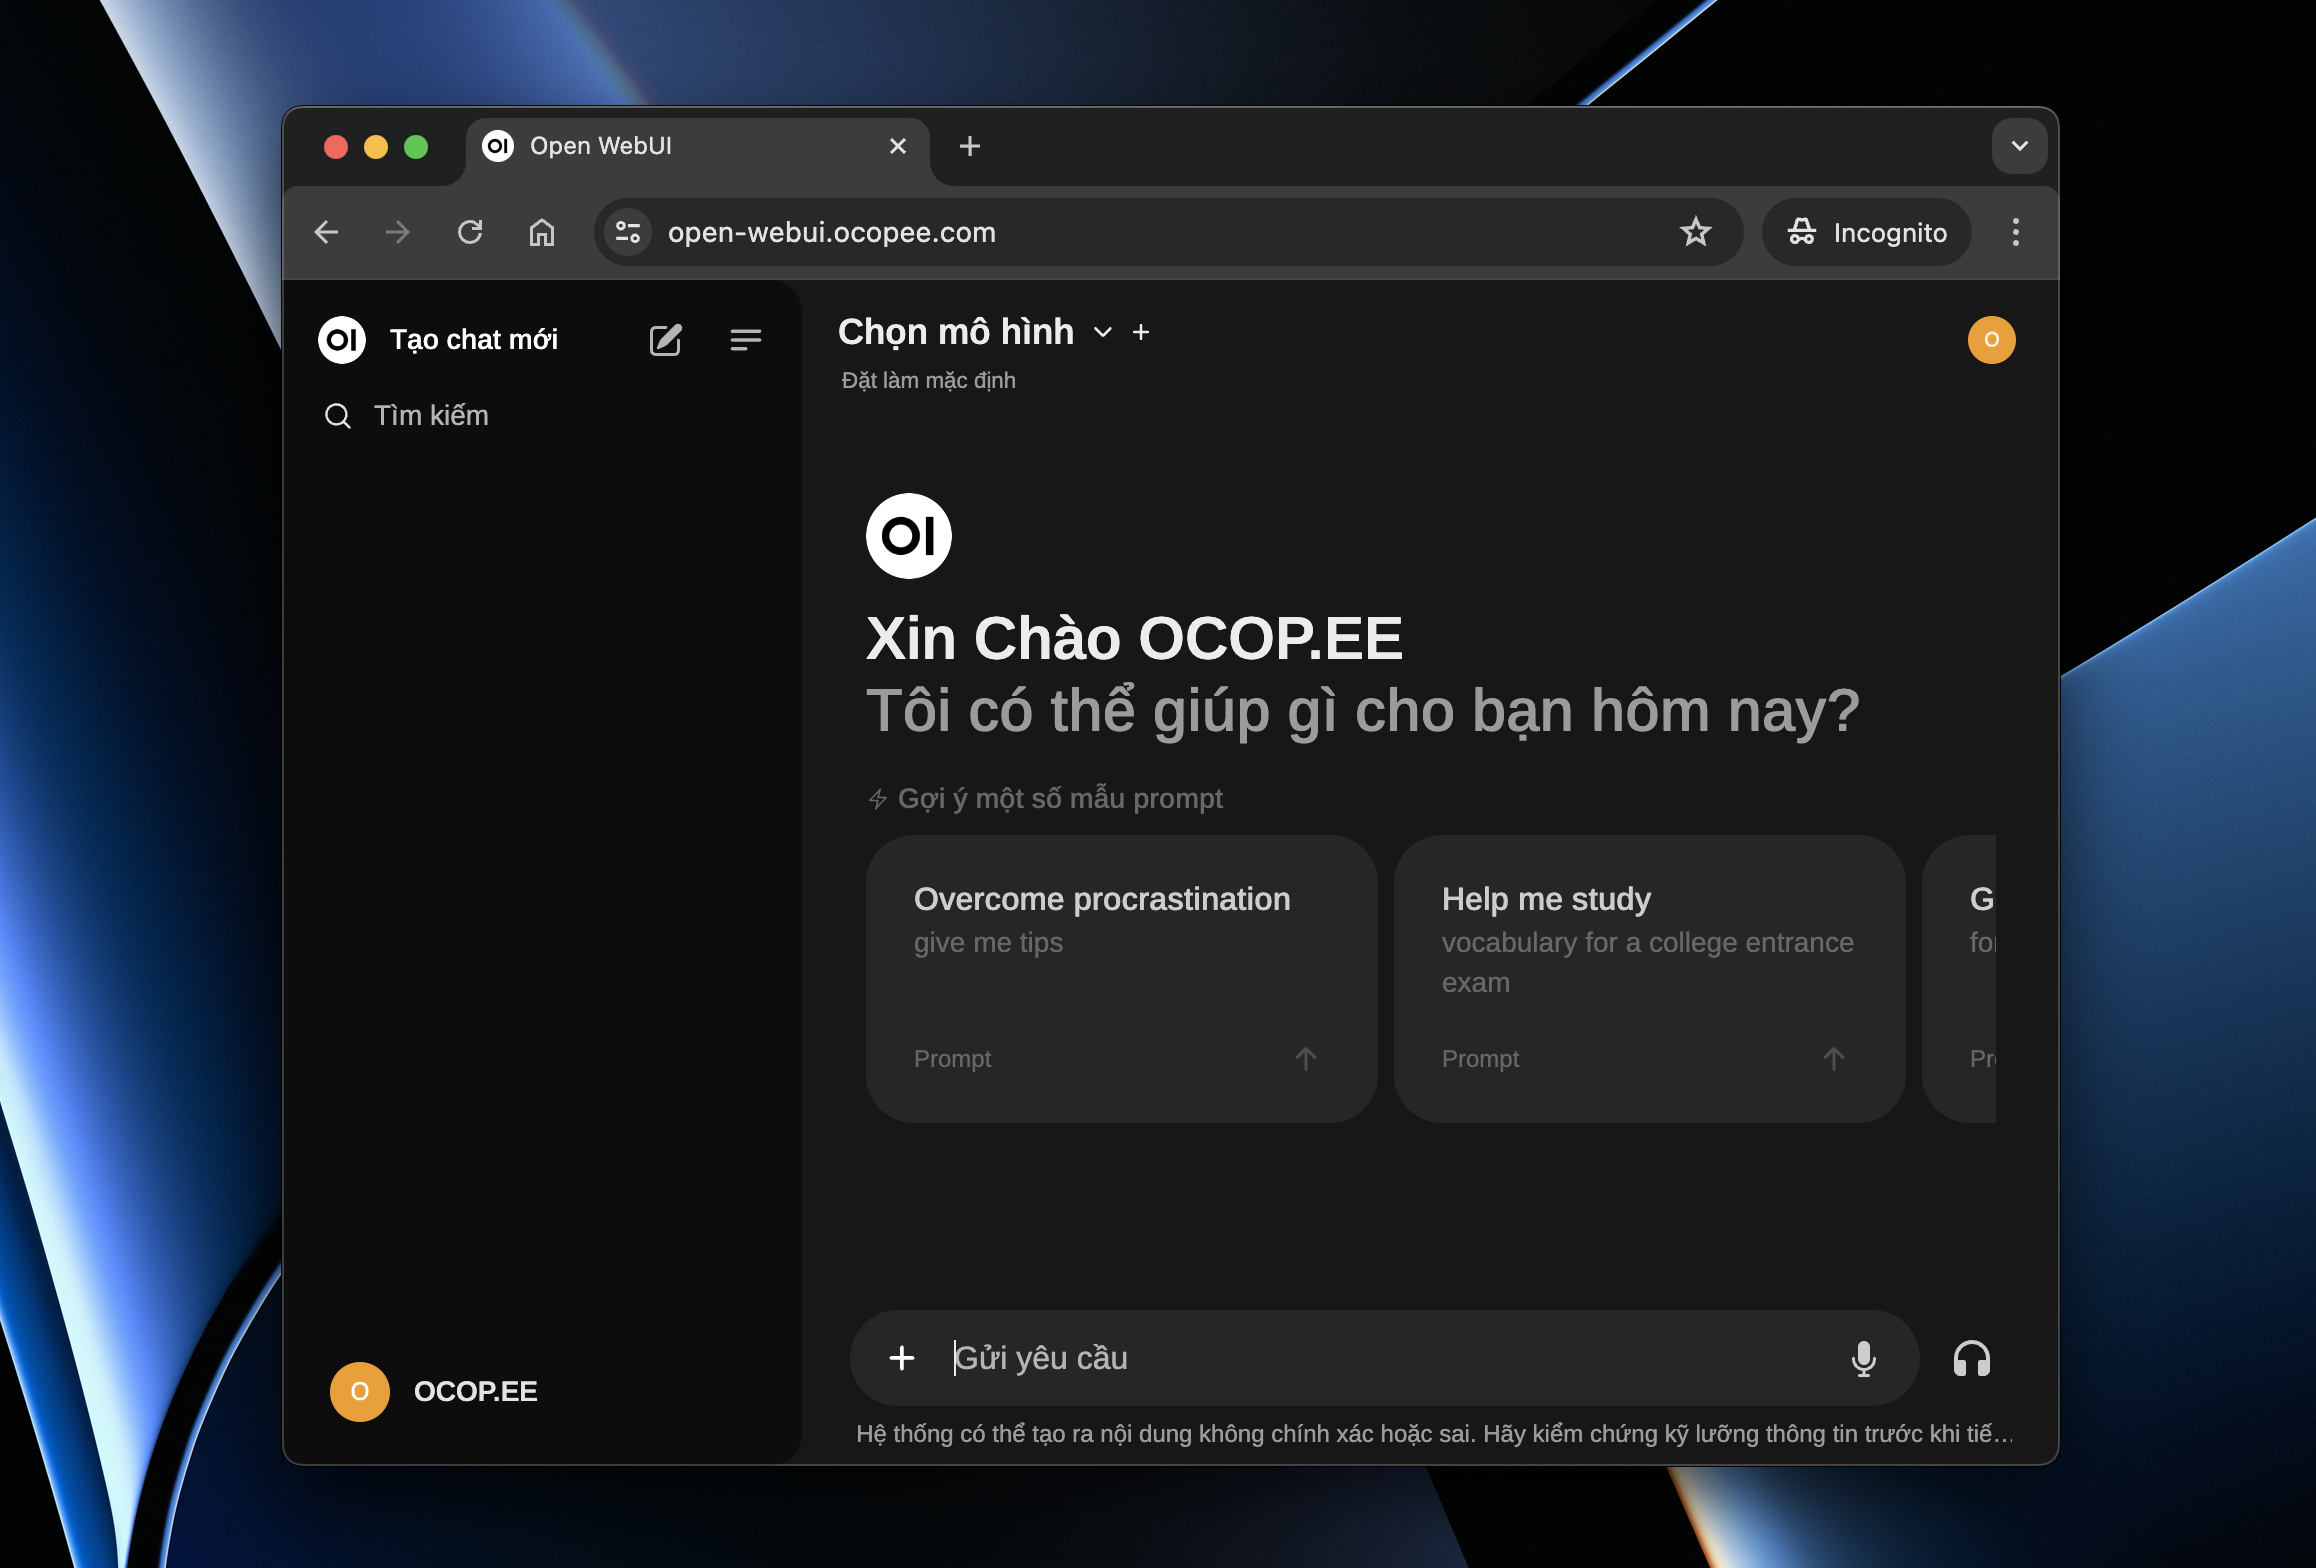Open OCOP.EE user menu at sidebar bottom
The width and height of the screenshot is (2316, 1568).
540,1391
